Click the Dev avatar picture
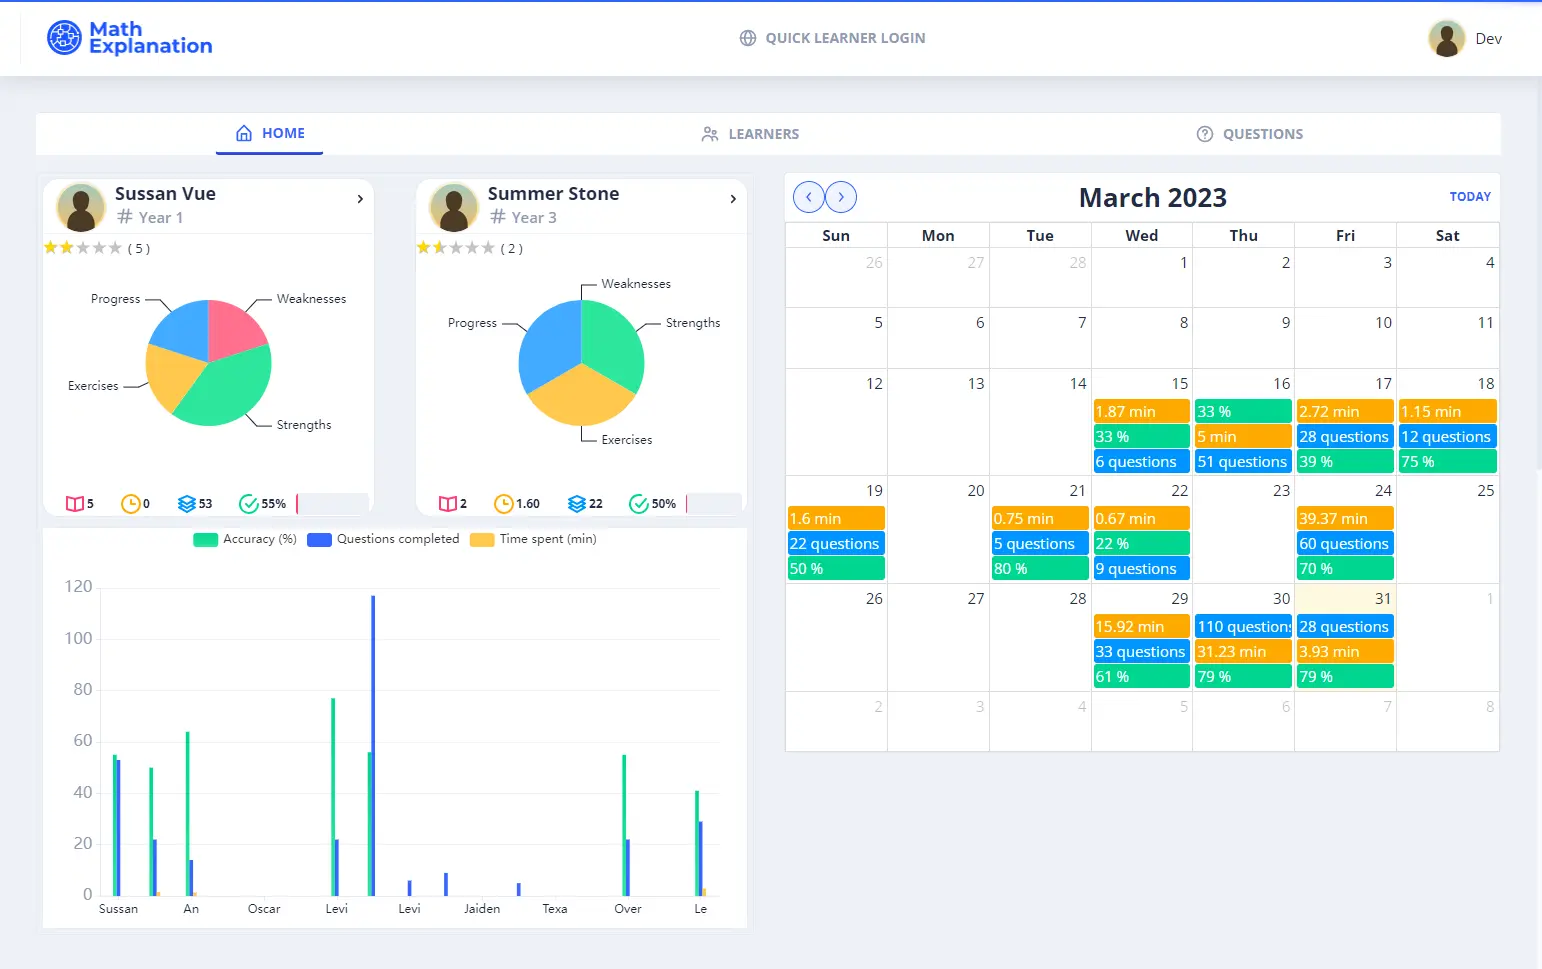 (x=1445, y=37)
